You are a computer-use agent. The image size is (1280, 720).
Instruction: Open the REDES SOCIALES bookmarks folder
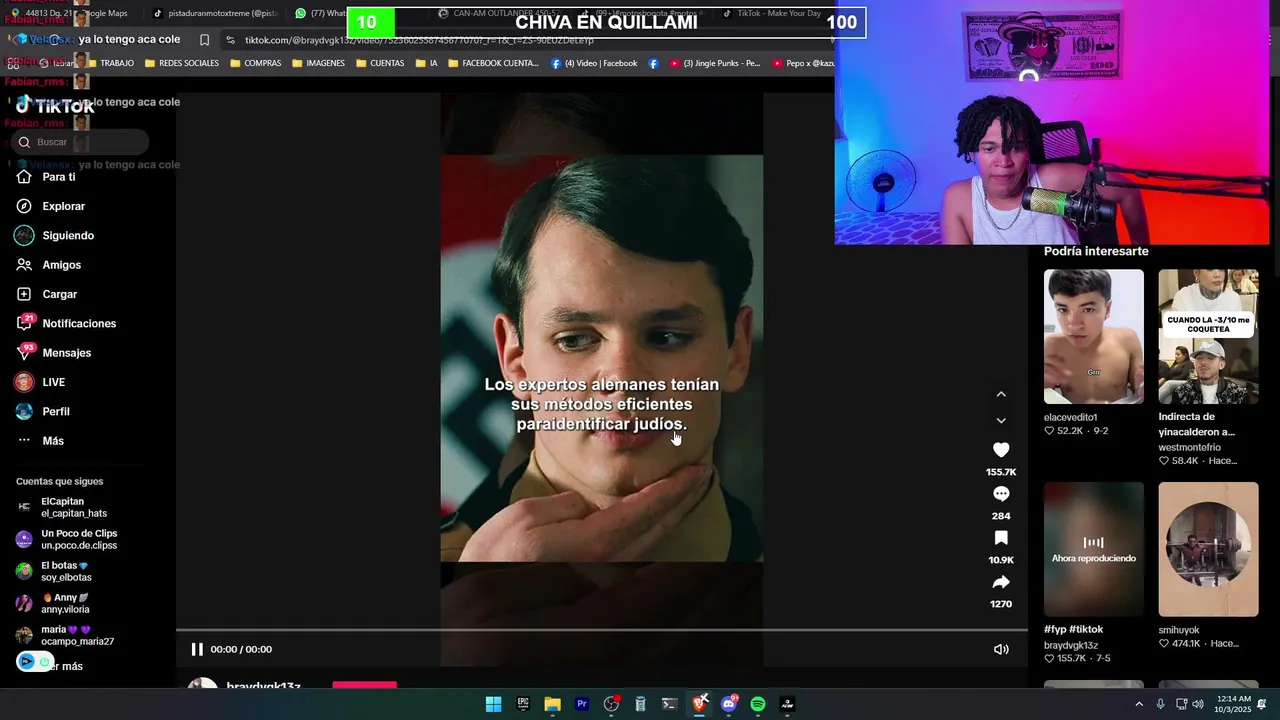click(181, 63)
